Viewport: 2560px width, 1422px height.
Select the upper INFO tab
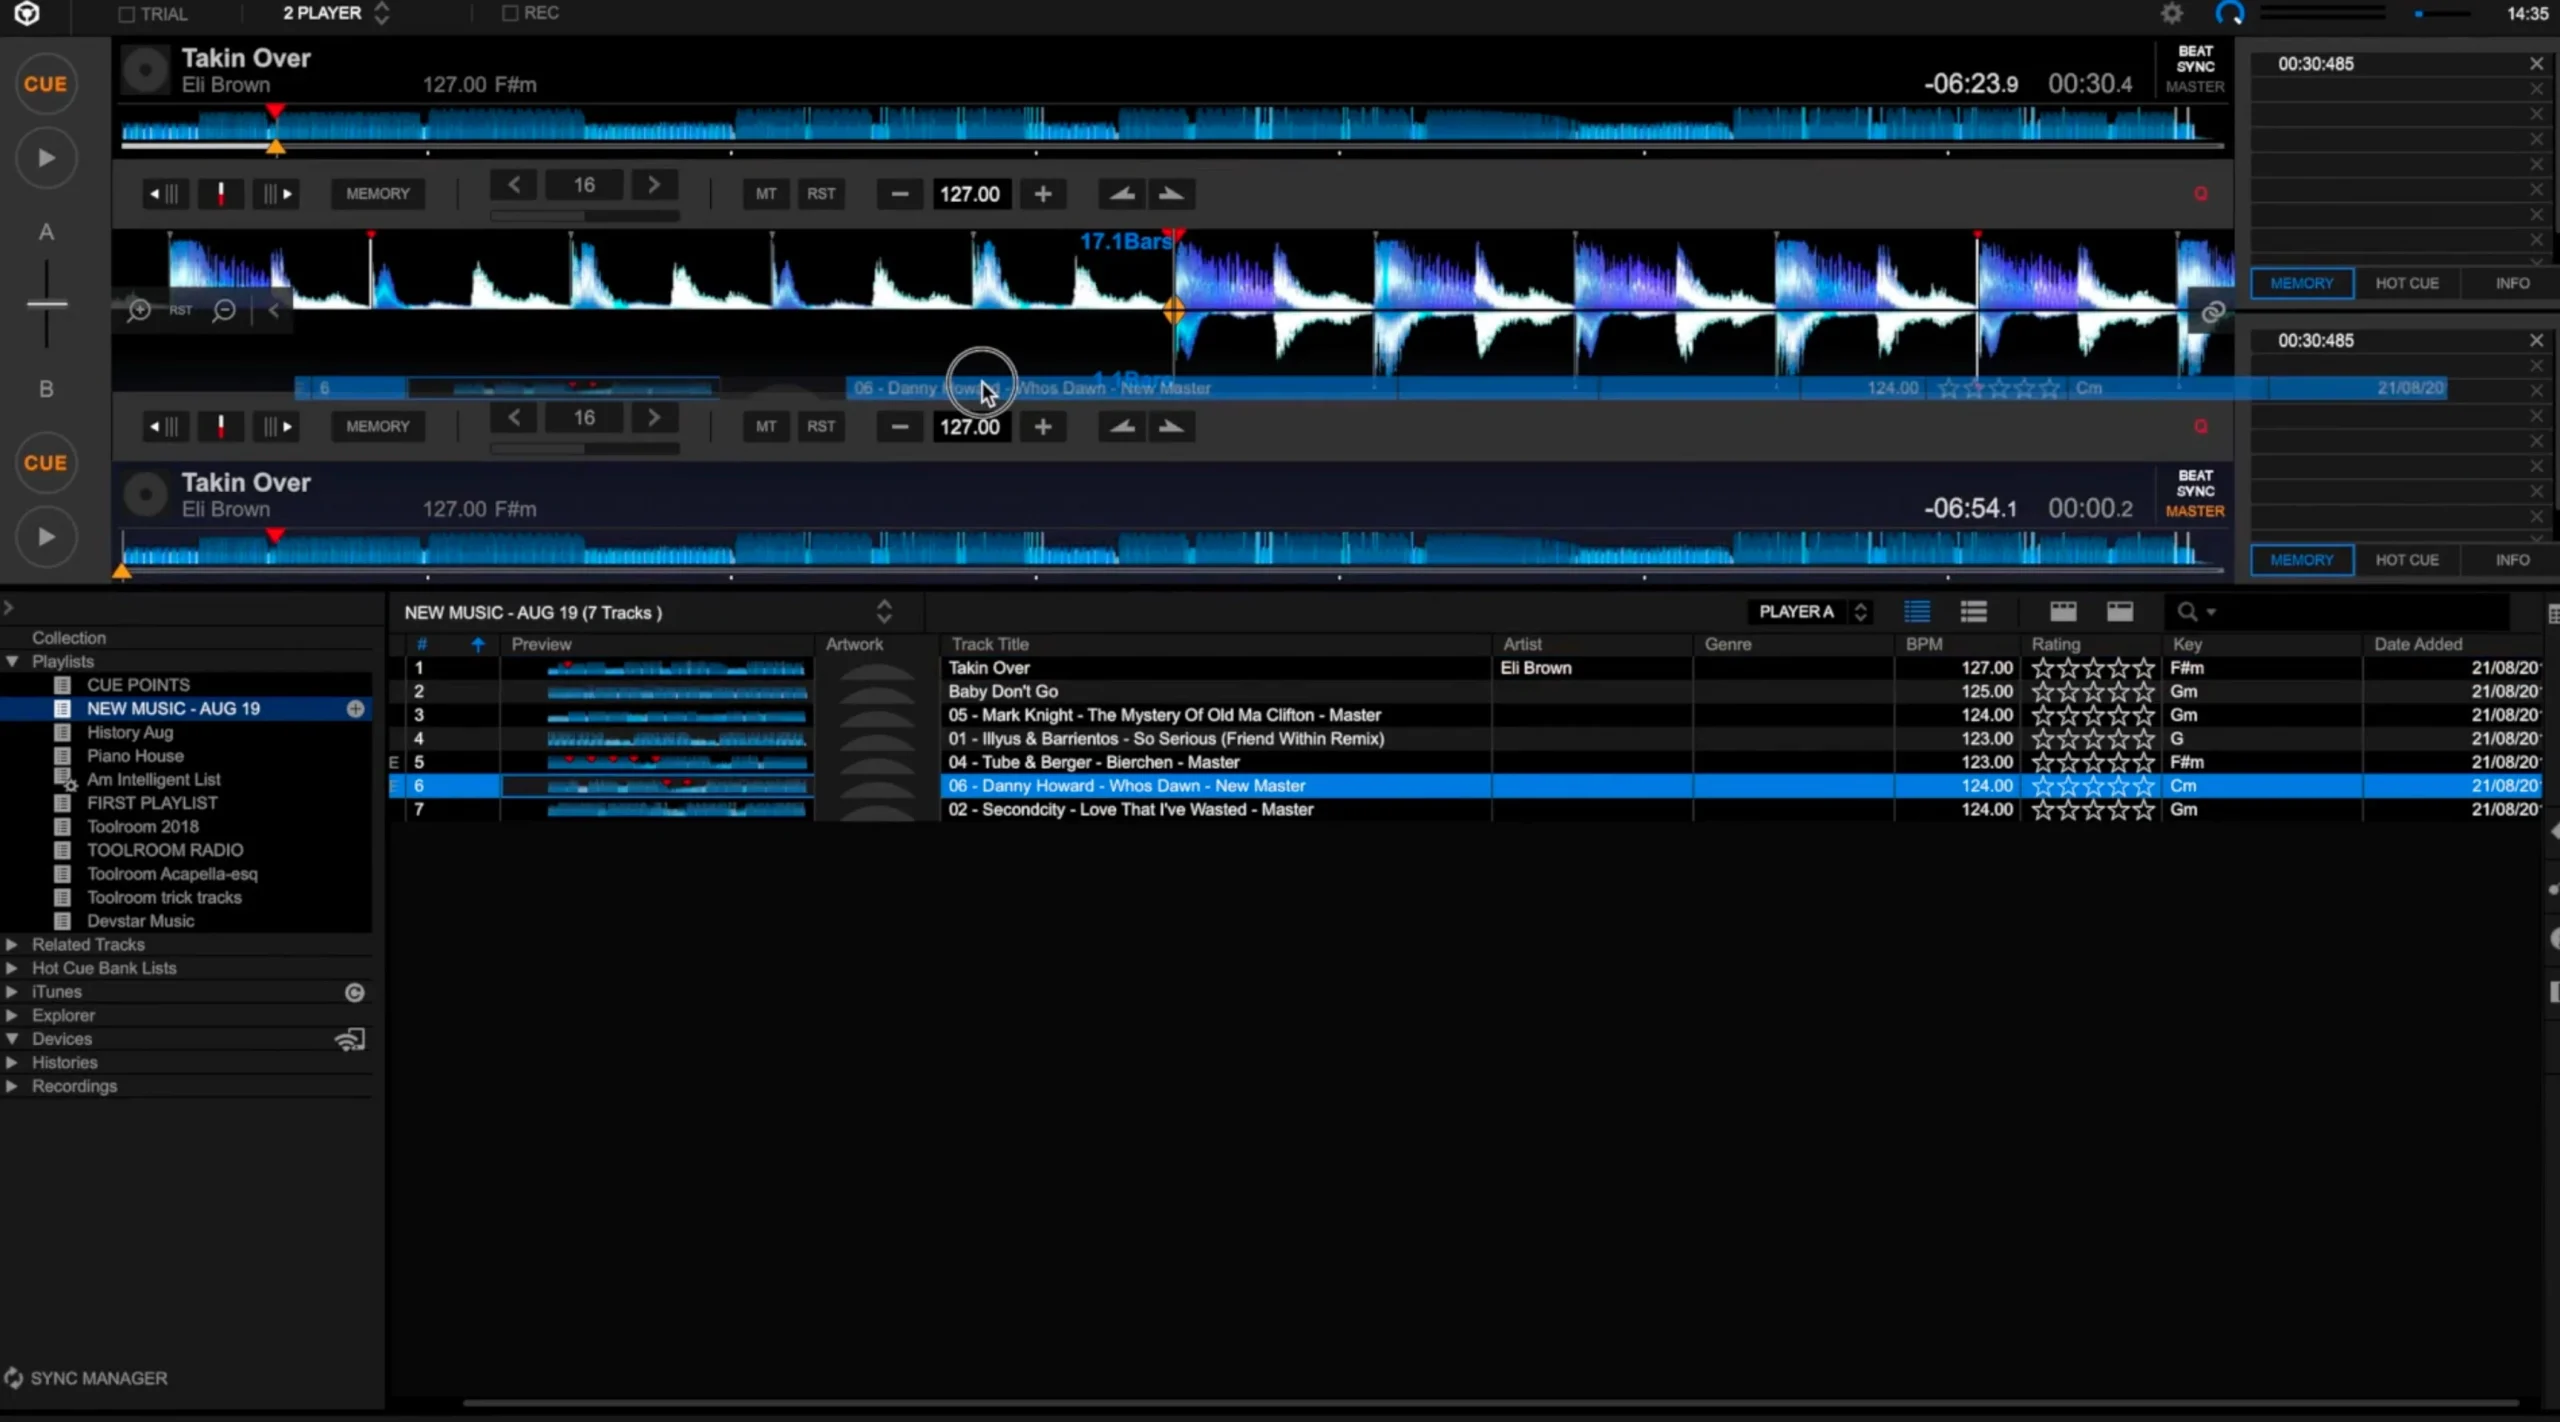(2511, 284)
